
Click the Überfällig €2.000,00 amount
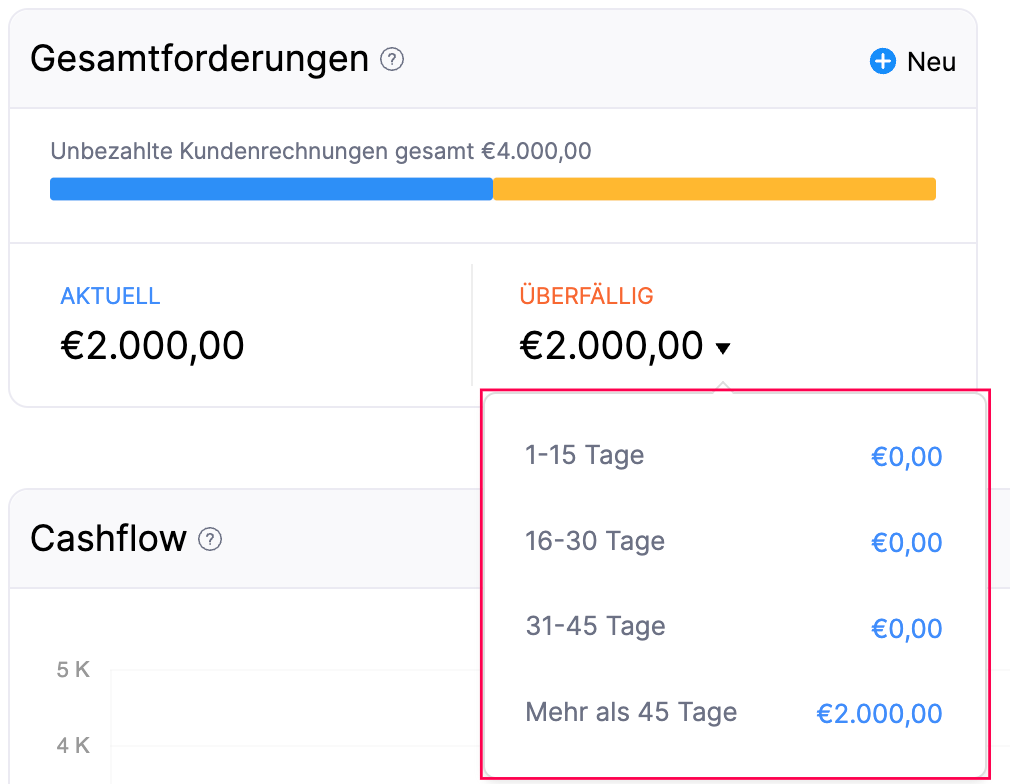(611, 346)
